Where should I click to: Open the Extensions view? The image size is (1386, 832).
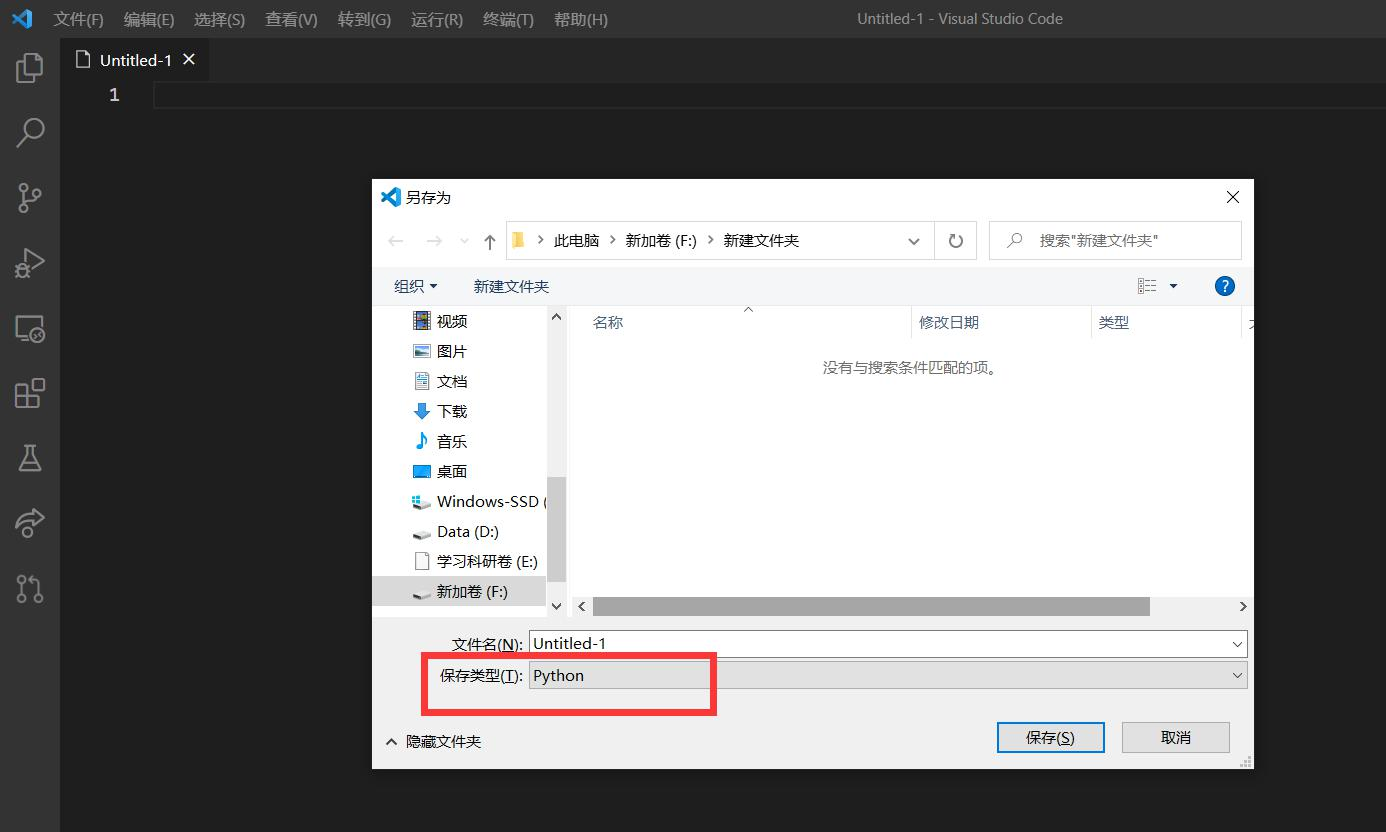29,393
